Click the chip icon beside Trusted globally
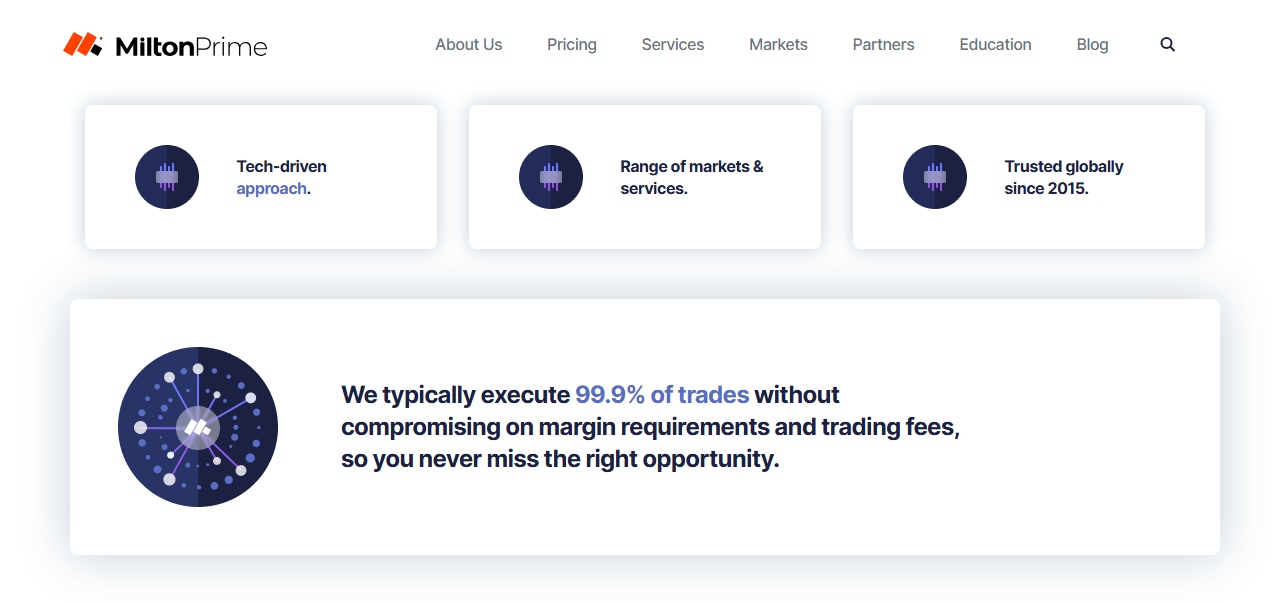 click(x=935, y=177)
